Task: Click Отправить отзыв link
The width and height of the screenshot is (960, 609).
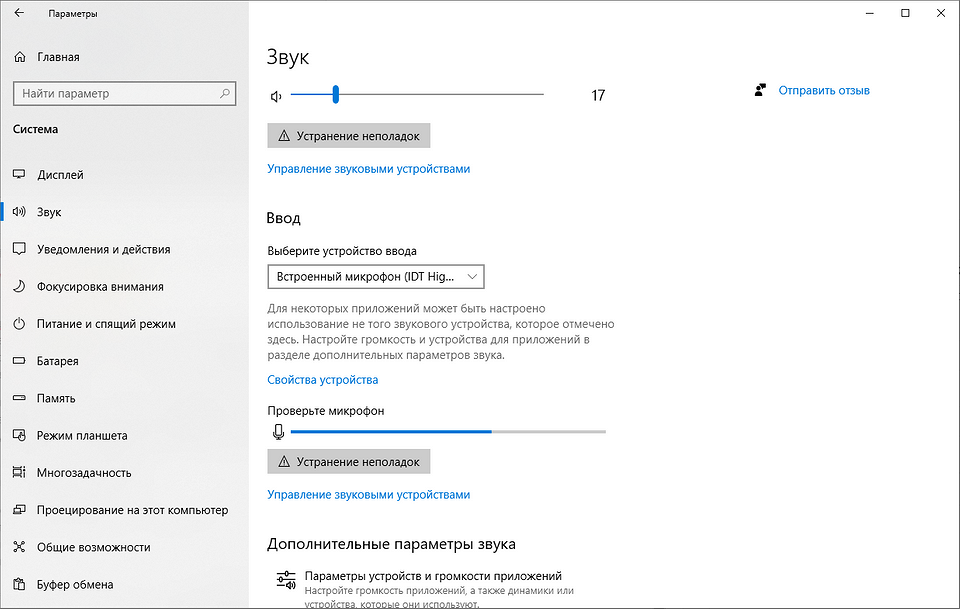Action: [824, 90]
